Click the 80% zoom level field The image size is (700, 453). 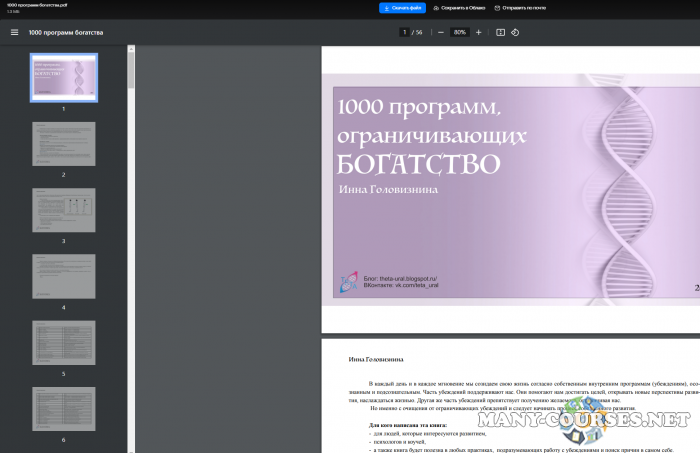[x=459, y=32]
